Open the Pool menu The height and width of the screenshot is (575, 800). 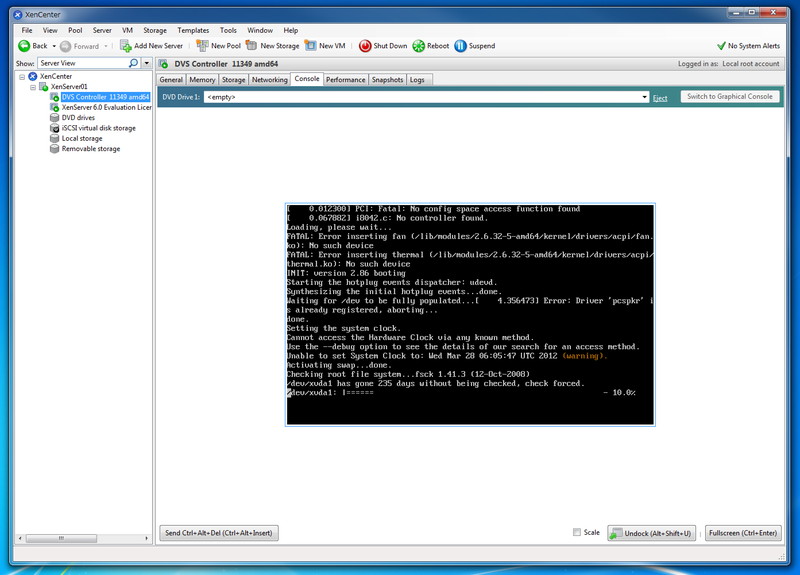coord(75,30)
